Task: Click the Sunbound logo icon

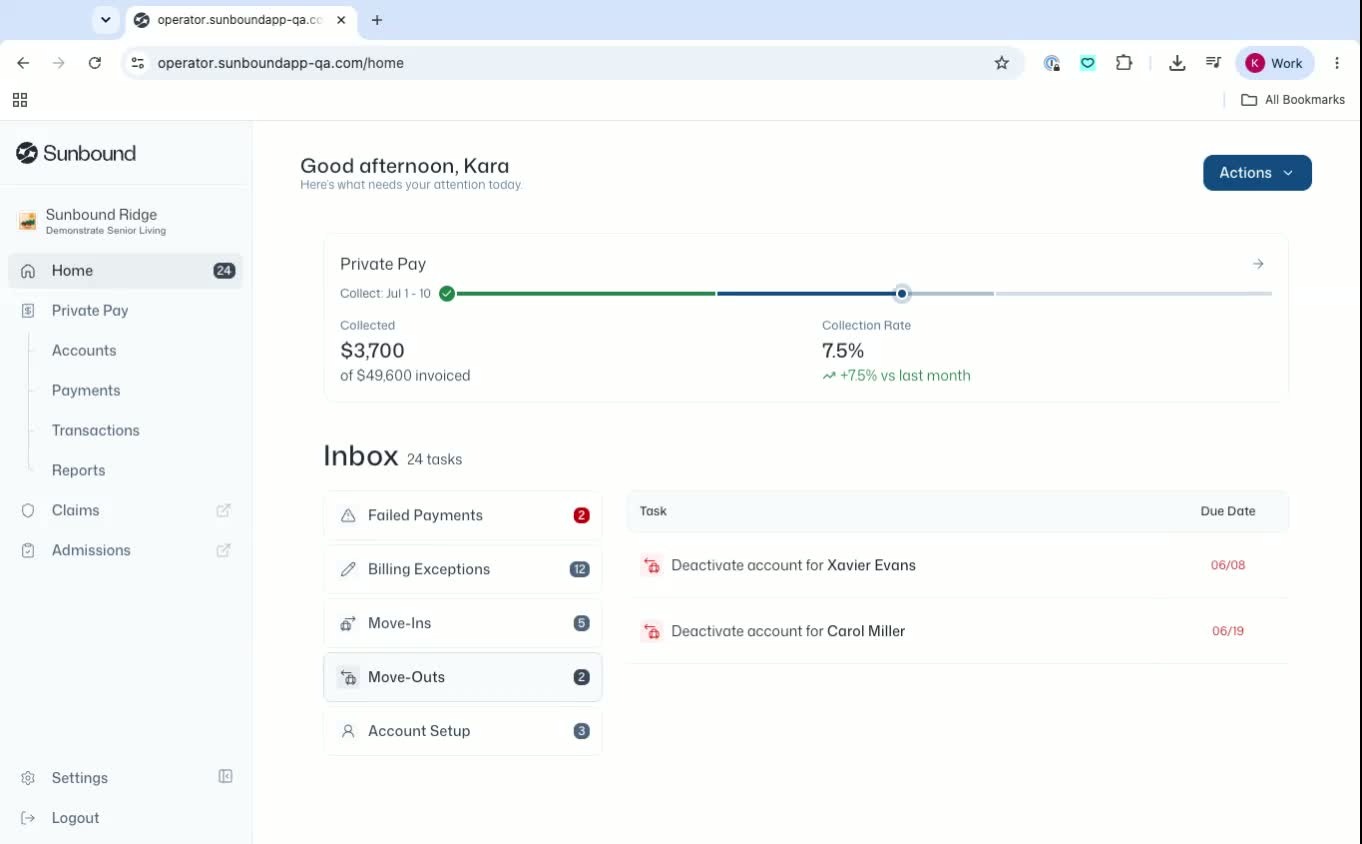Action: pyautogui.click(x=27, y=153)
